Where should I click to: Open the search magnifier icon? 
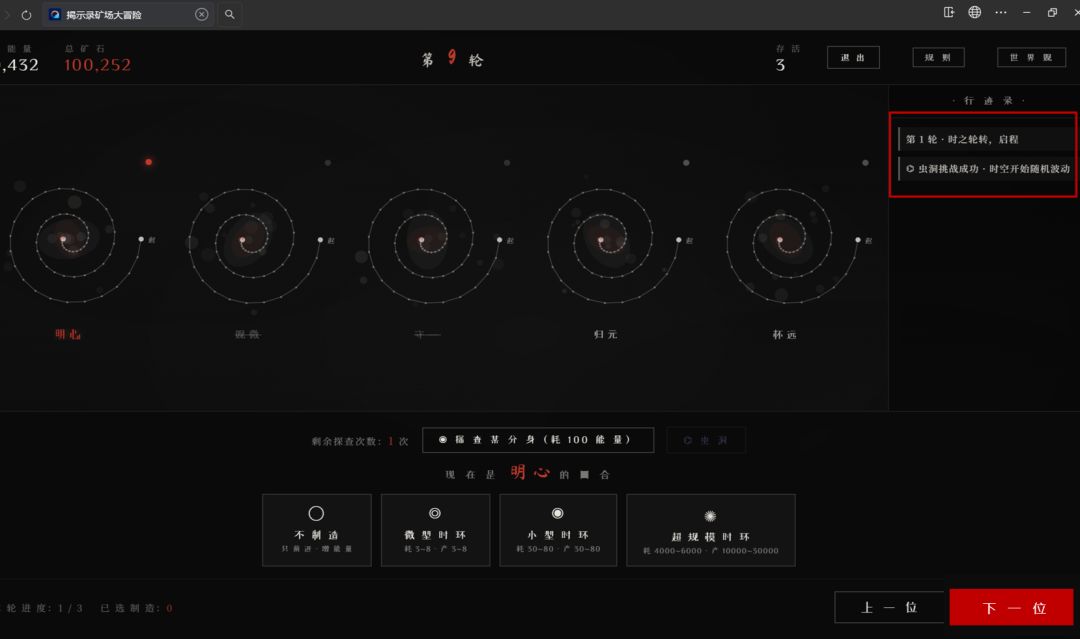[x=229, y=14]
